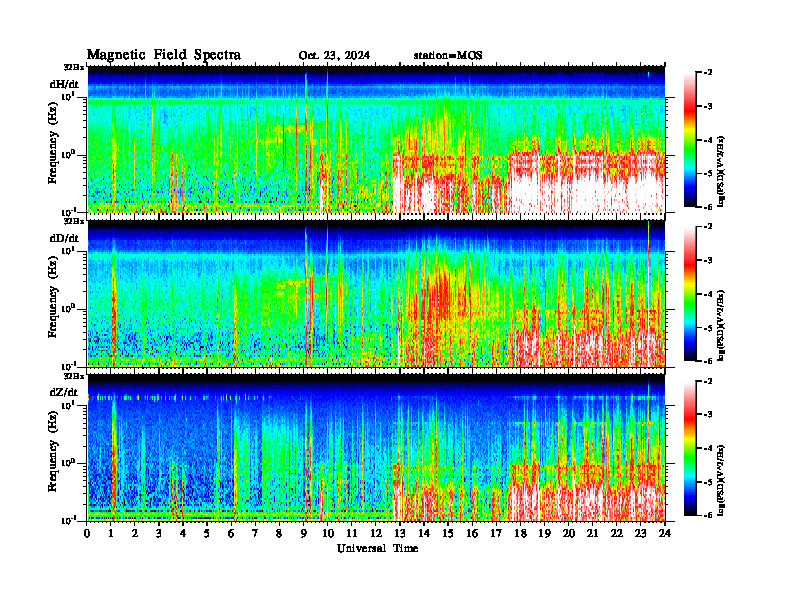This screenshot has height=612, width=792.
Task: Click the color scale bar beside dH/dt panel
Action: click(689, 139)
